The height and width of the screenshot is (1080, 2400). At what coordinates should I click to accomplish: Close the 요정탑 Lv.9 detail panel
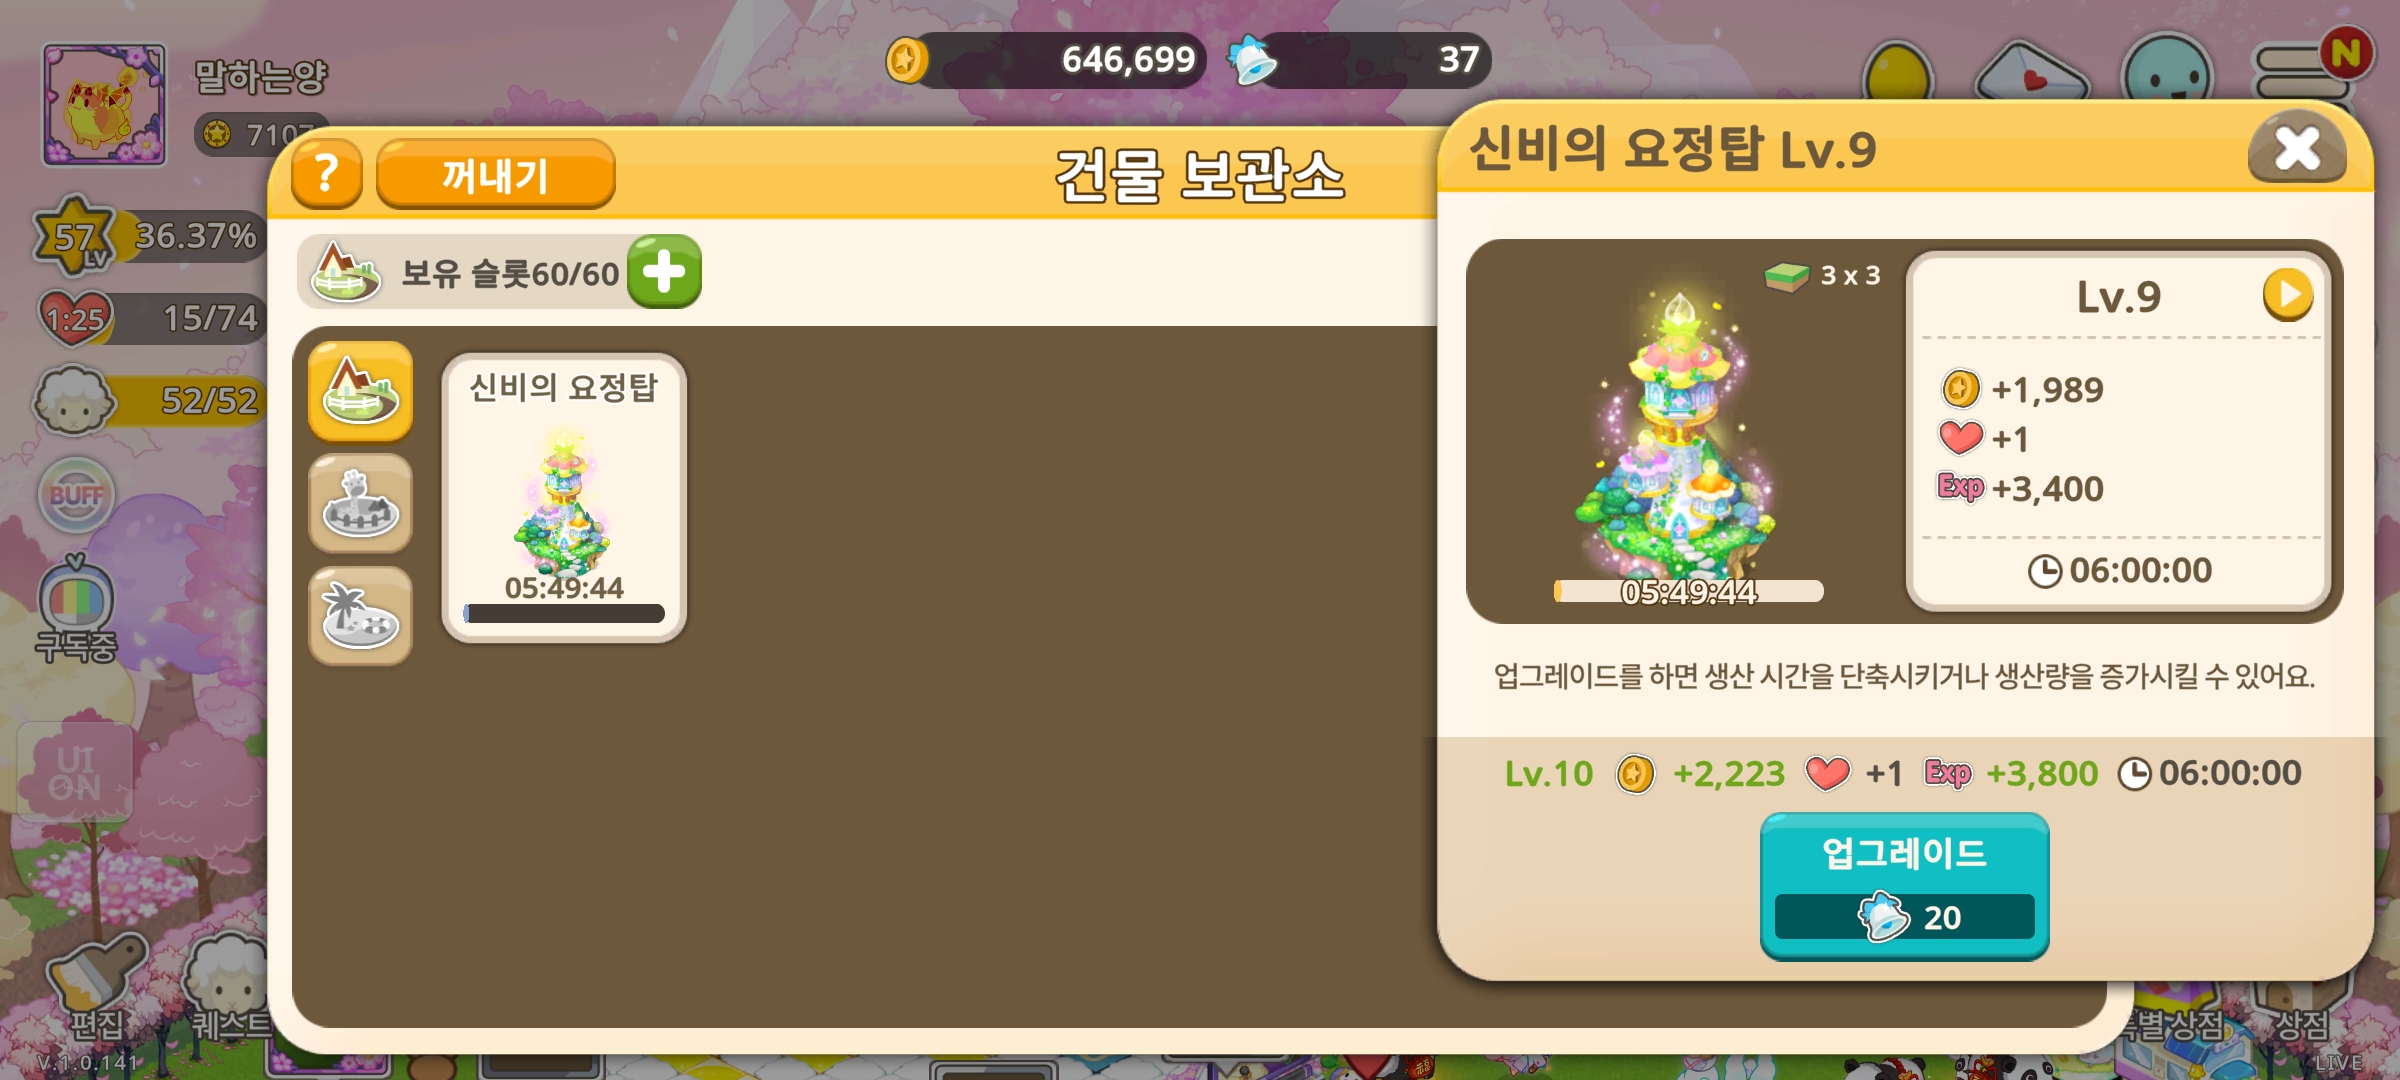click(x=2297, y=150)
